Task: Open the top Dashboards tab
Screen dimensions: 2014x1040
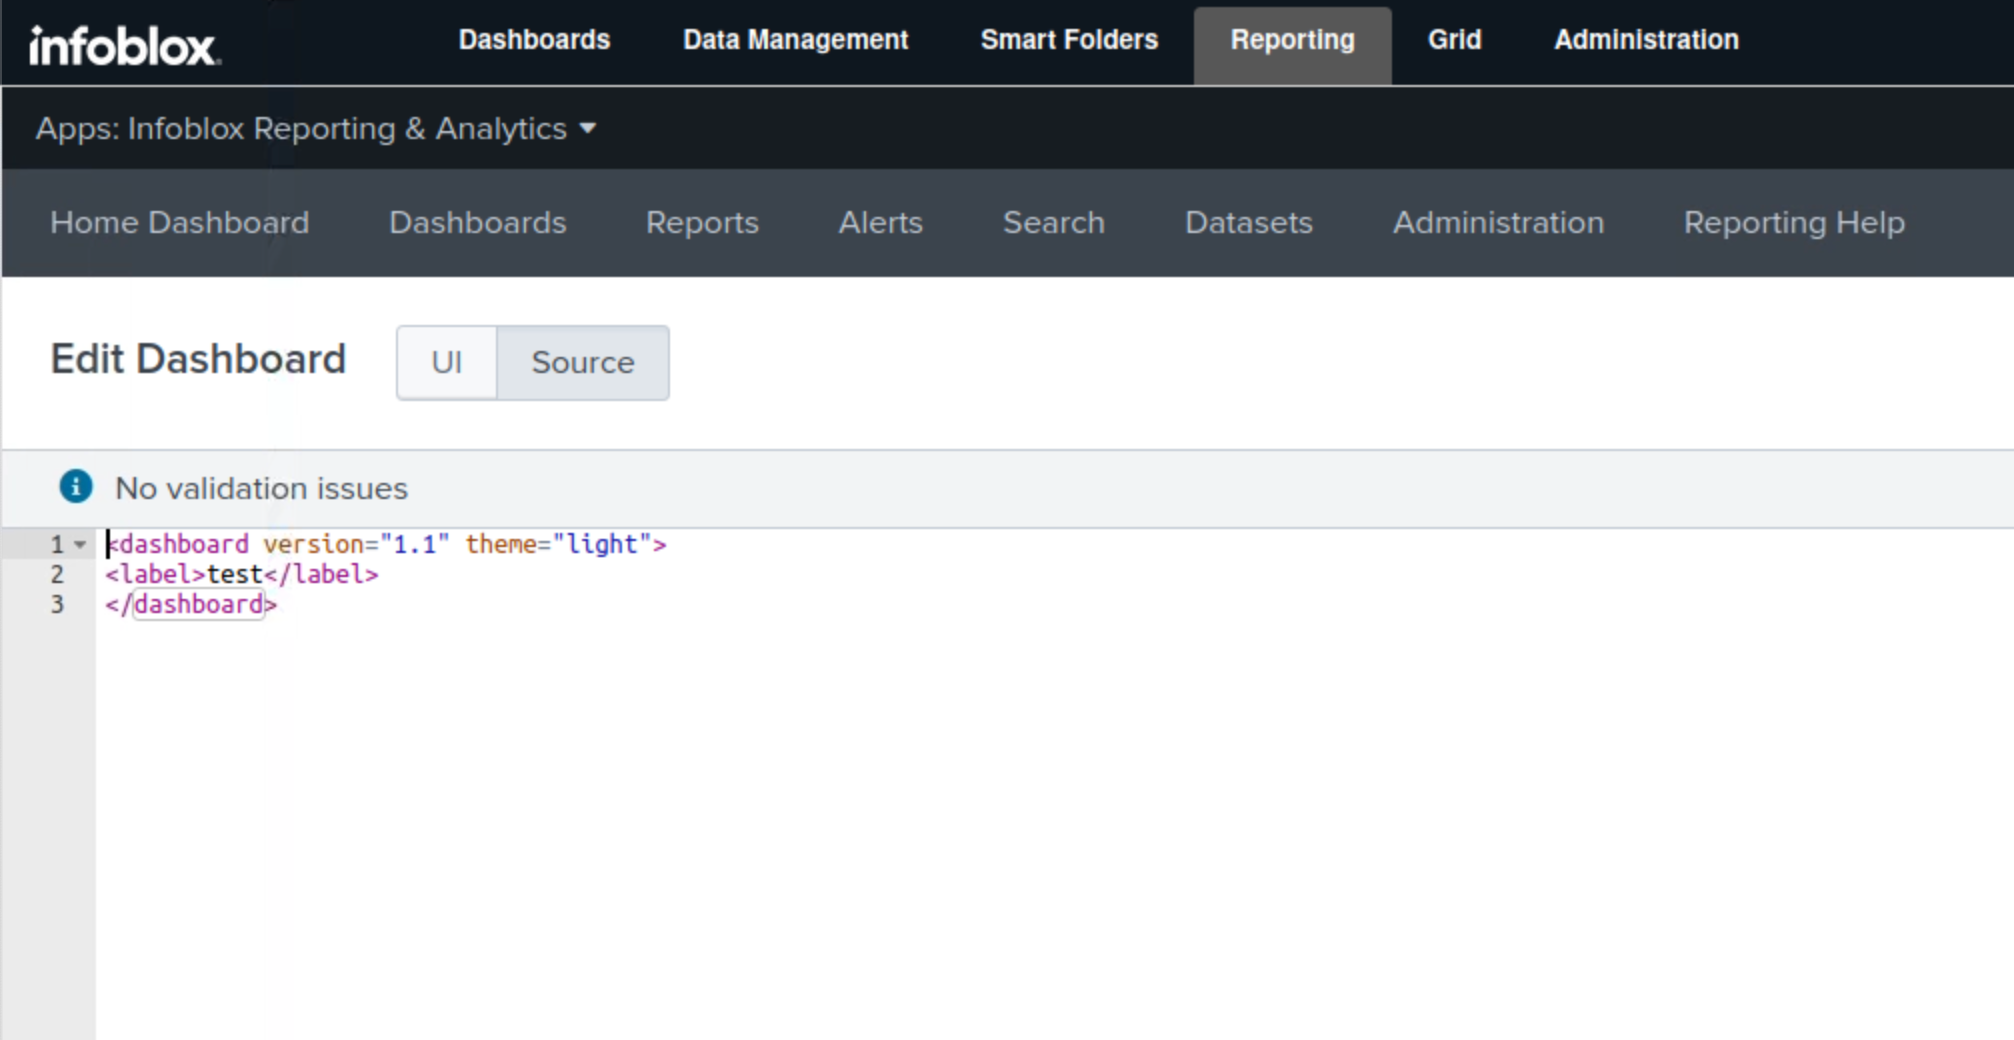Action: 534,40
